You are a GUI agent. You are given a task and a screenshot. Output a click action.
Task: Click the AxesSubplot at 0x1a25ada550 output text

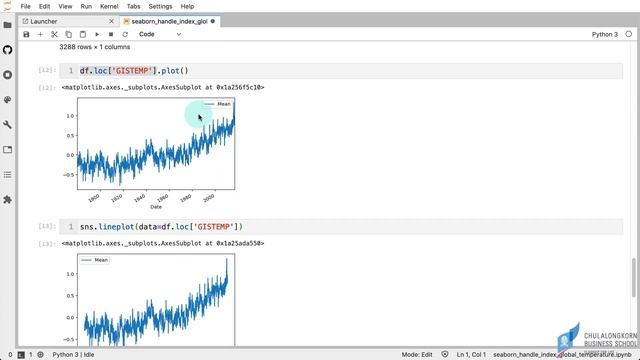[163, 243]
